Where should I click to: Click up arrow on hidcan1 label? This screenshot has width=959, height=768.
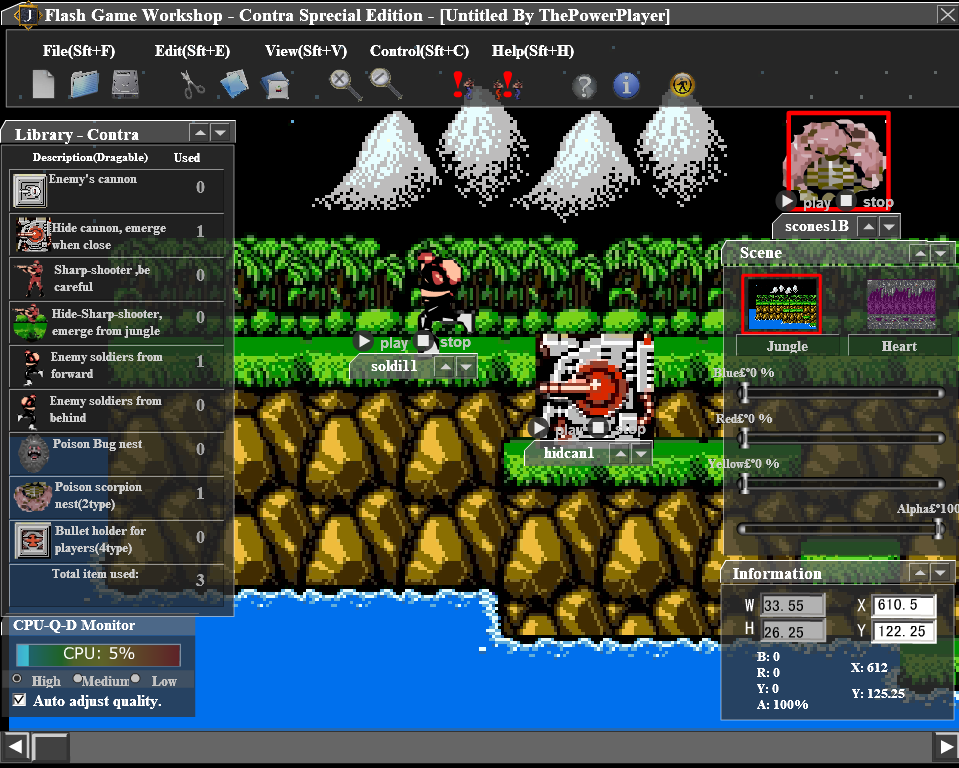[x=621, y=454]
